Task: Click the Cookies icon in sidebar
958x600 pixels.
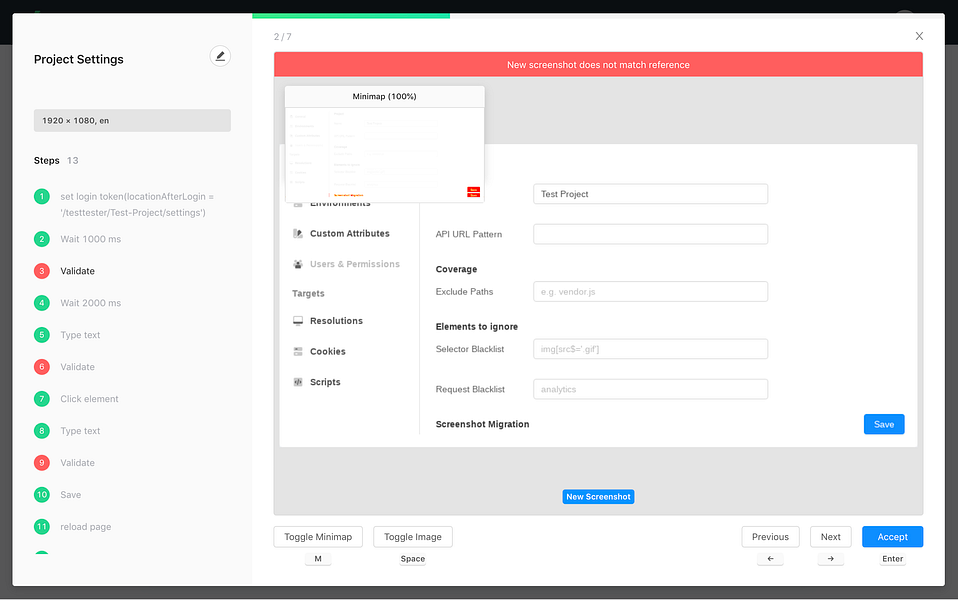Action: click(298, 351)
